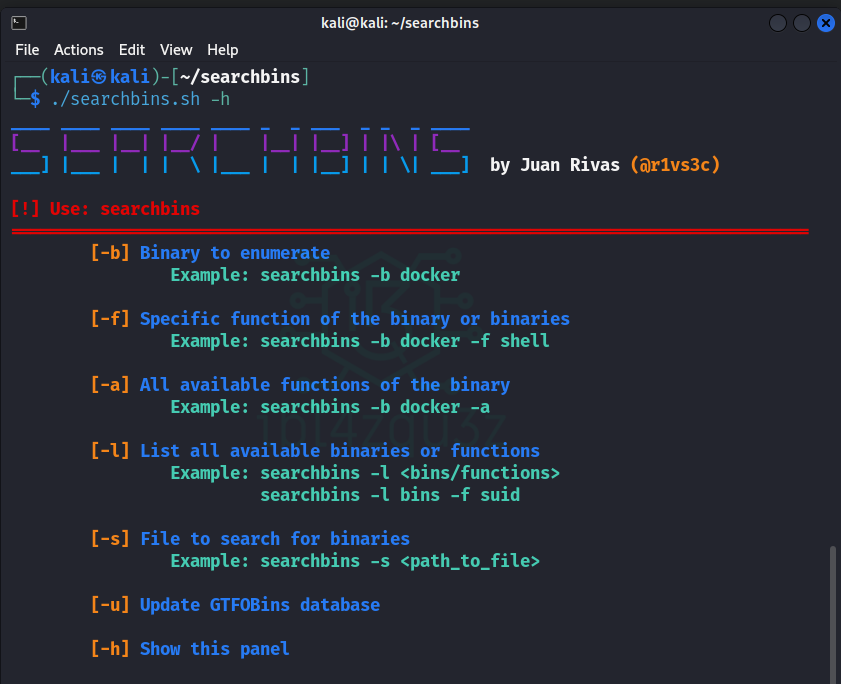
Task: Click the @r1vs3c author handle
Action: coord(675,165)
